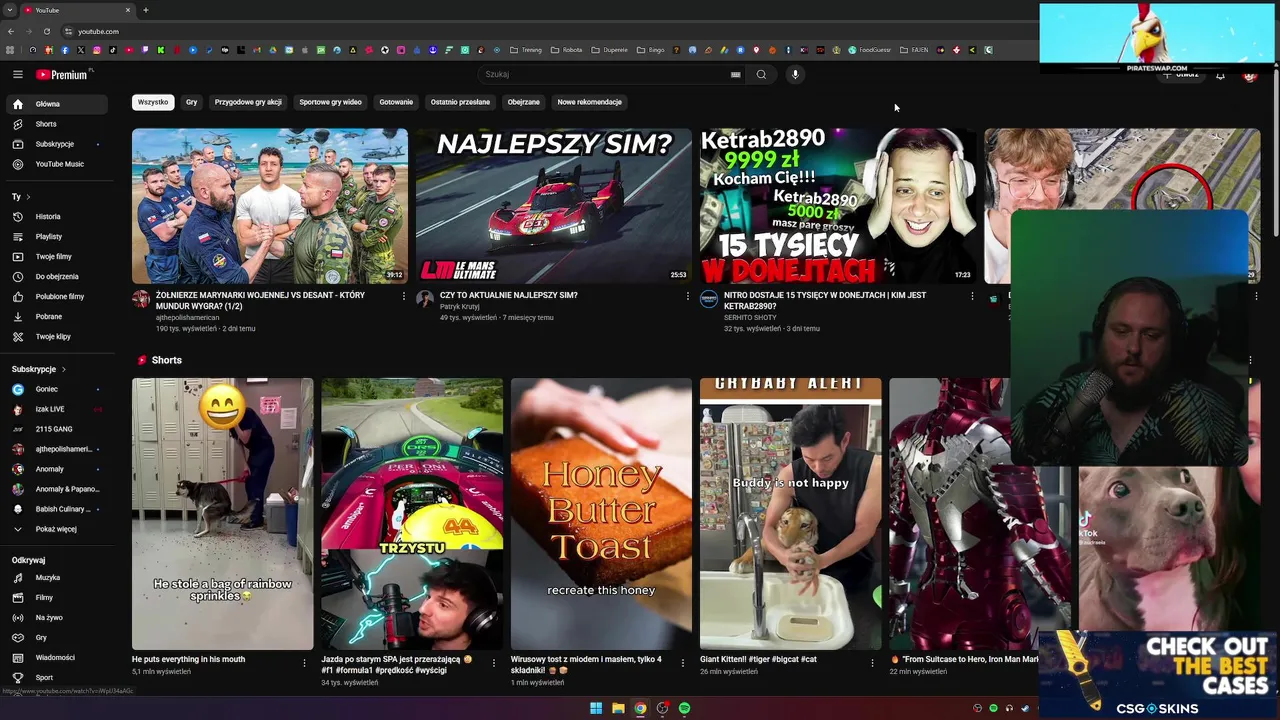
Task: Select Sportowe gry wideo chip
Action: (331, 102)
